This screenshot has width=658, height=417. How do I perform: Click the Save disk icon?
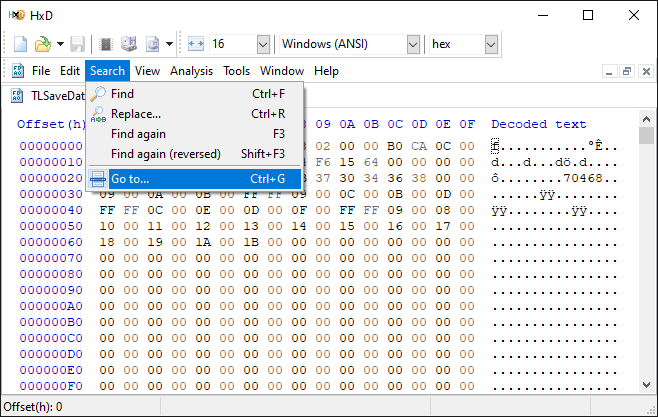77,44
